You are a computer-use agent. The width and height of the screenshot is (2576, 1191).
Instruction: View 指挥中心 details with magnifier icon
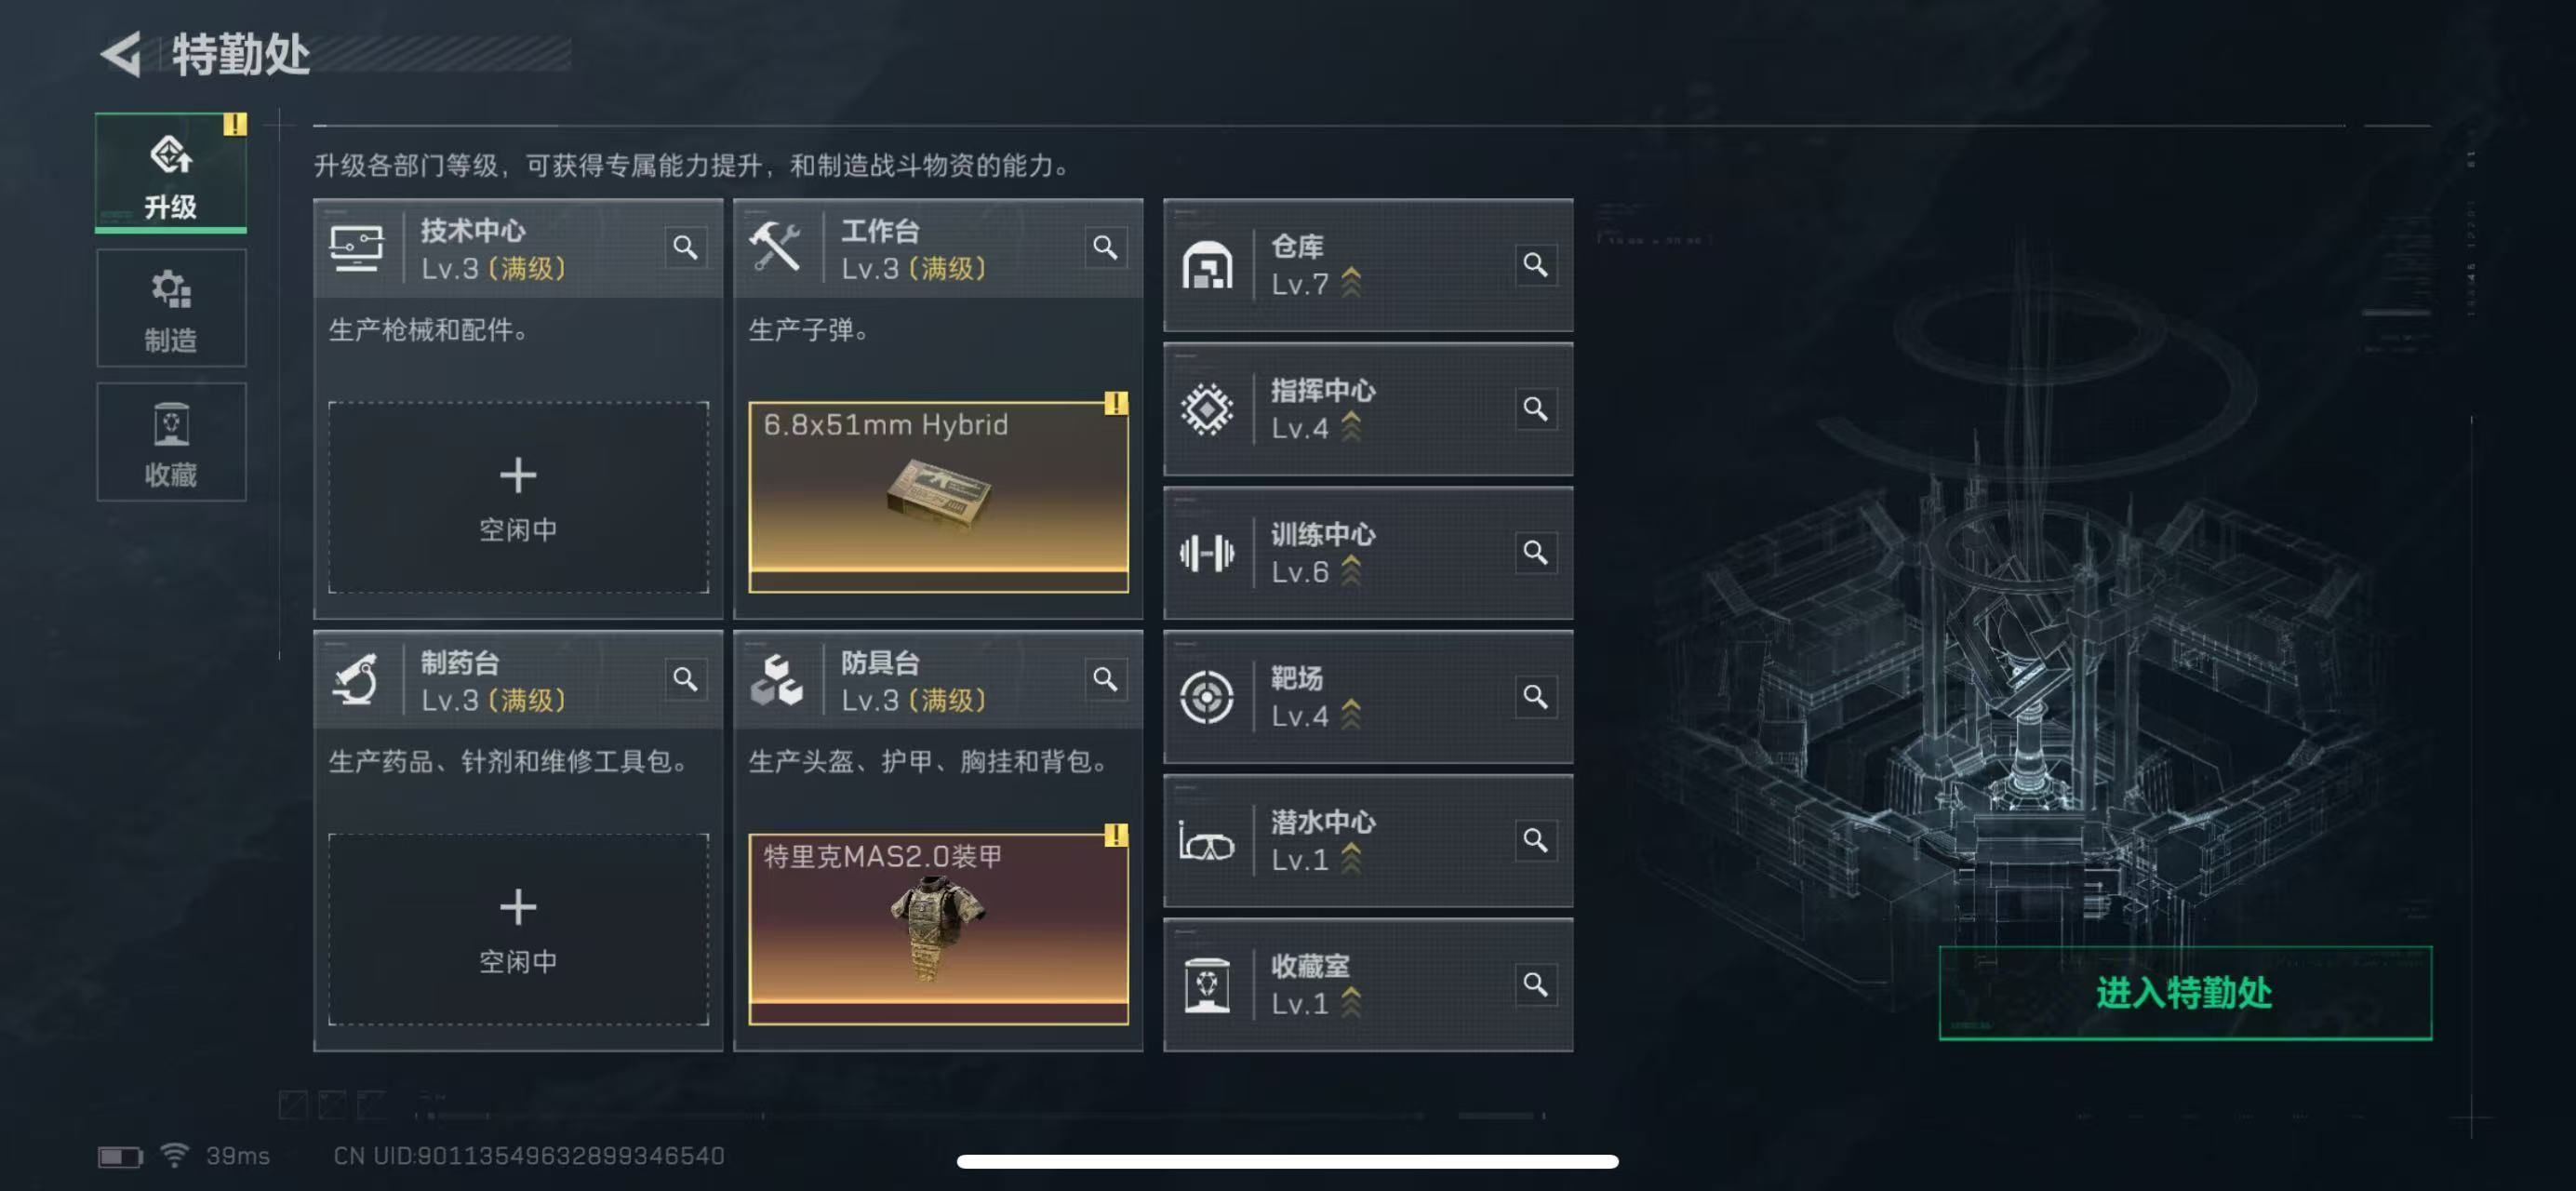click(1535, 408)
